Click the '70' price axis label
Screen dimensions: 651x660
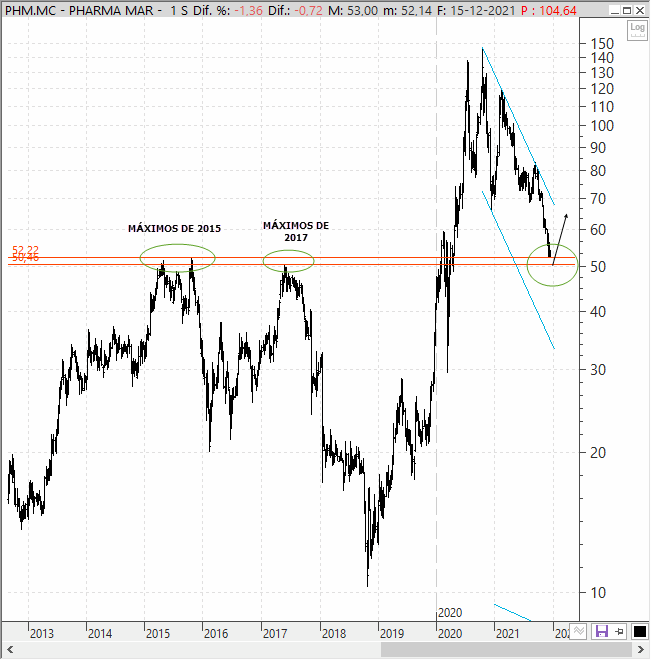pos(598,199)
